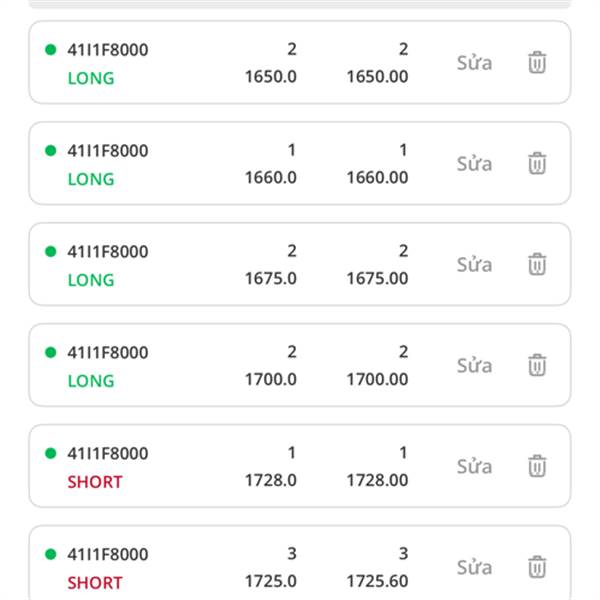Image resolution: width=600 pixels, height=600 pixels.
Task: Tap the LONG label on the 1700.0 order
Action: tap(91, 381)
